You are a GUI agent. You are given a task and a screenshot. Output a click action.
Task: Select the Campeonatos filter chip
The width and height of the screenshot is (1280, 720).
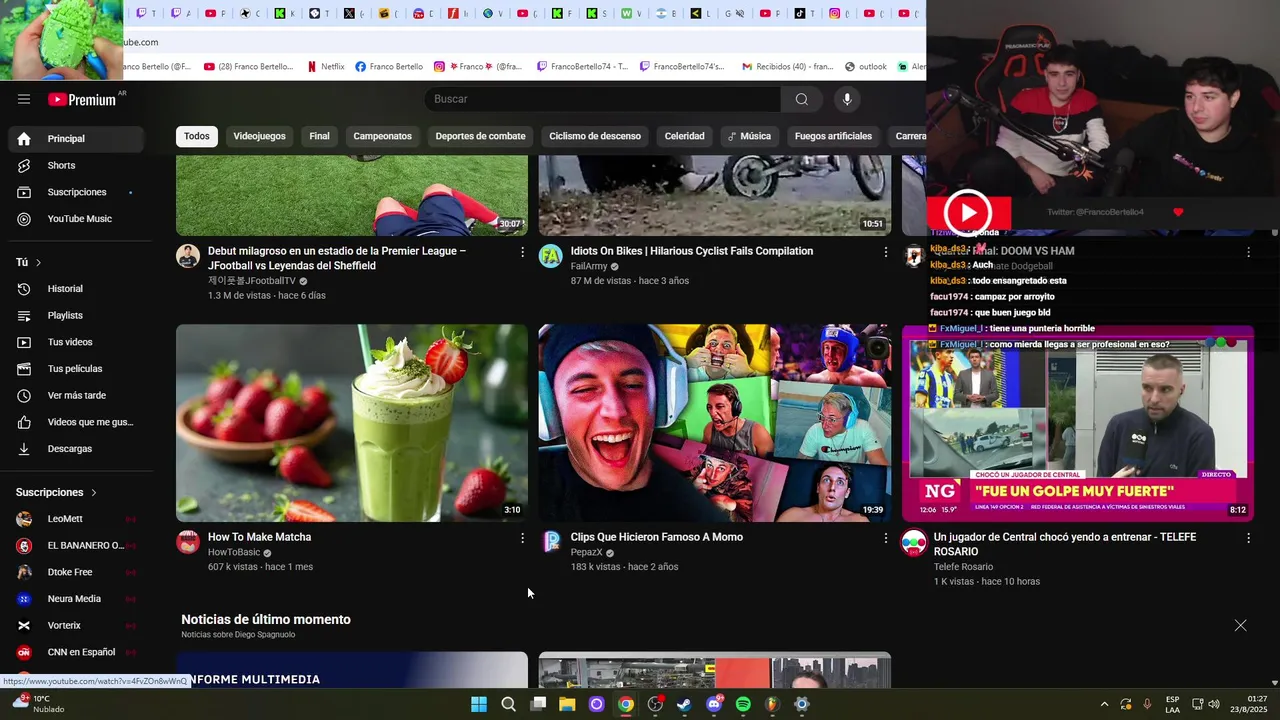point(382,136)
